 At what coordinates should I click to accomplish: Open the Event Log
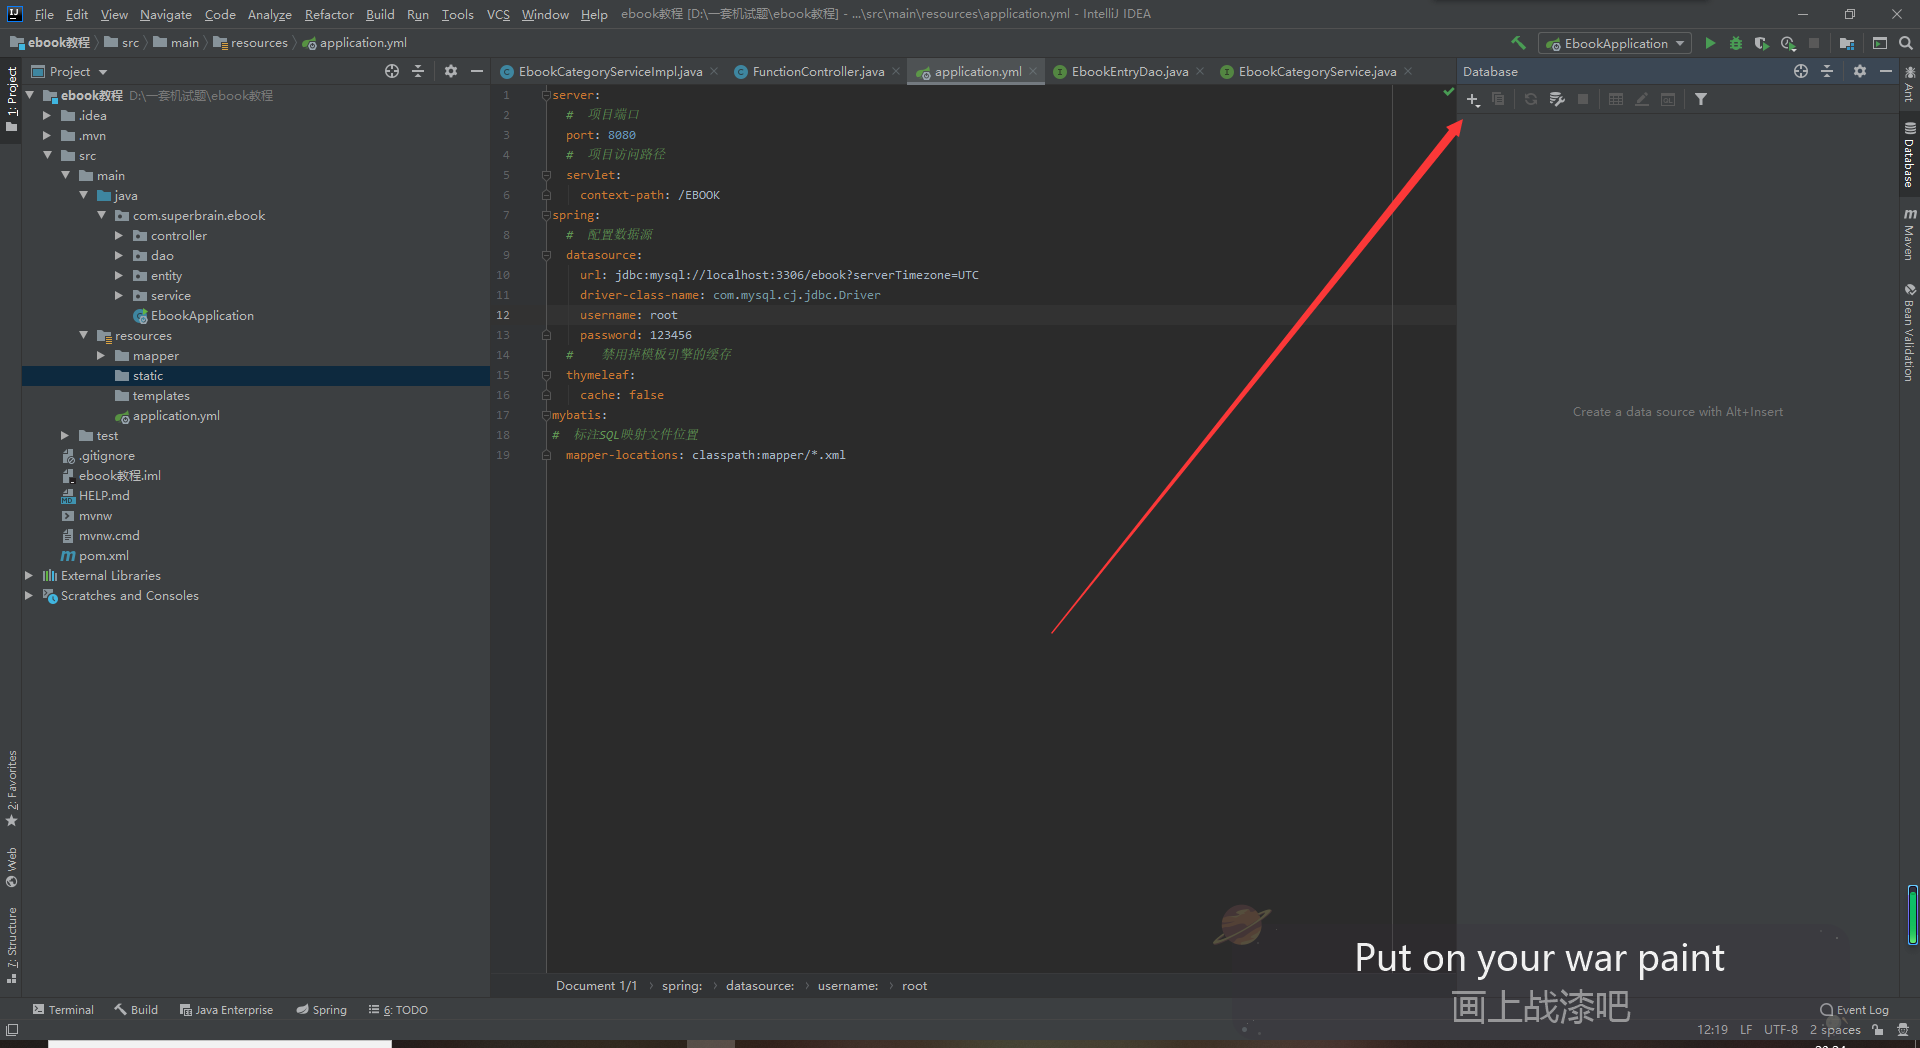pyautogui.click(x=1855, y=1009)
